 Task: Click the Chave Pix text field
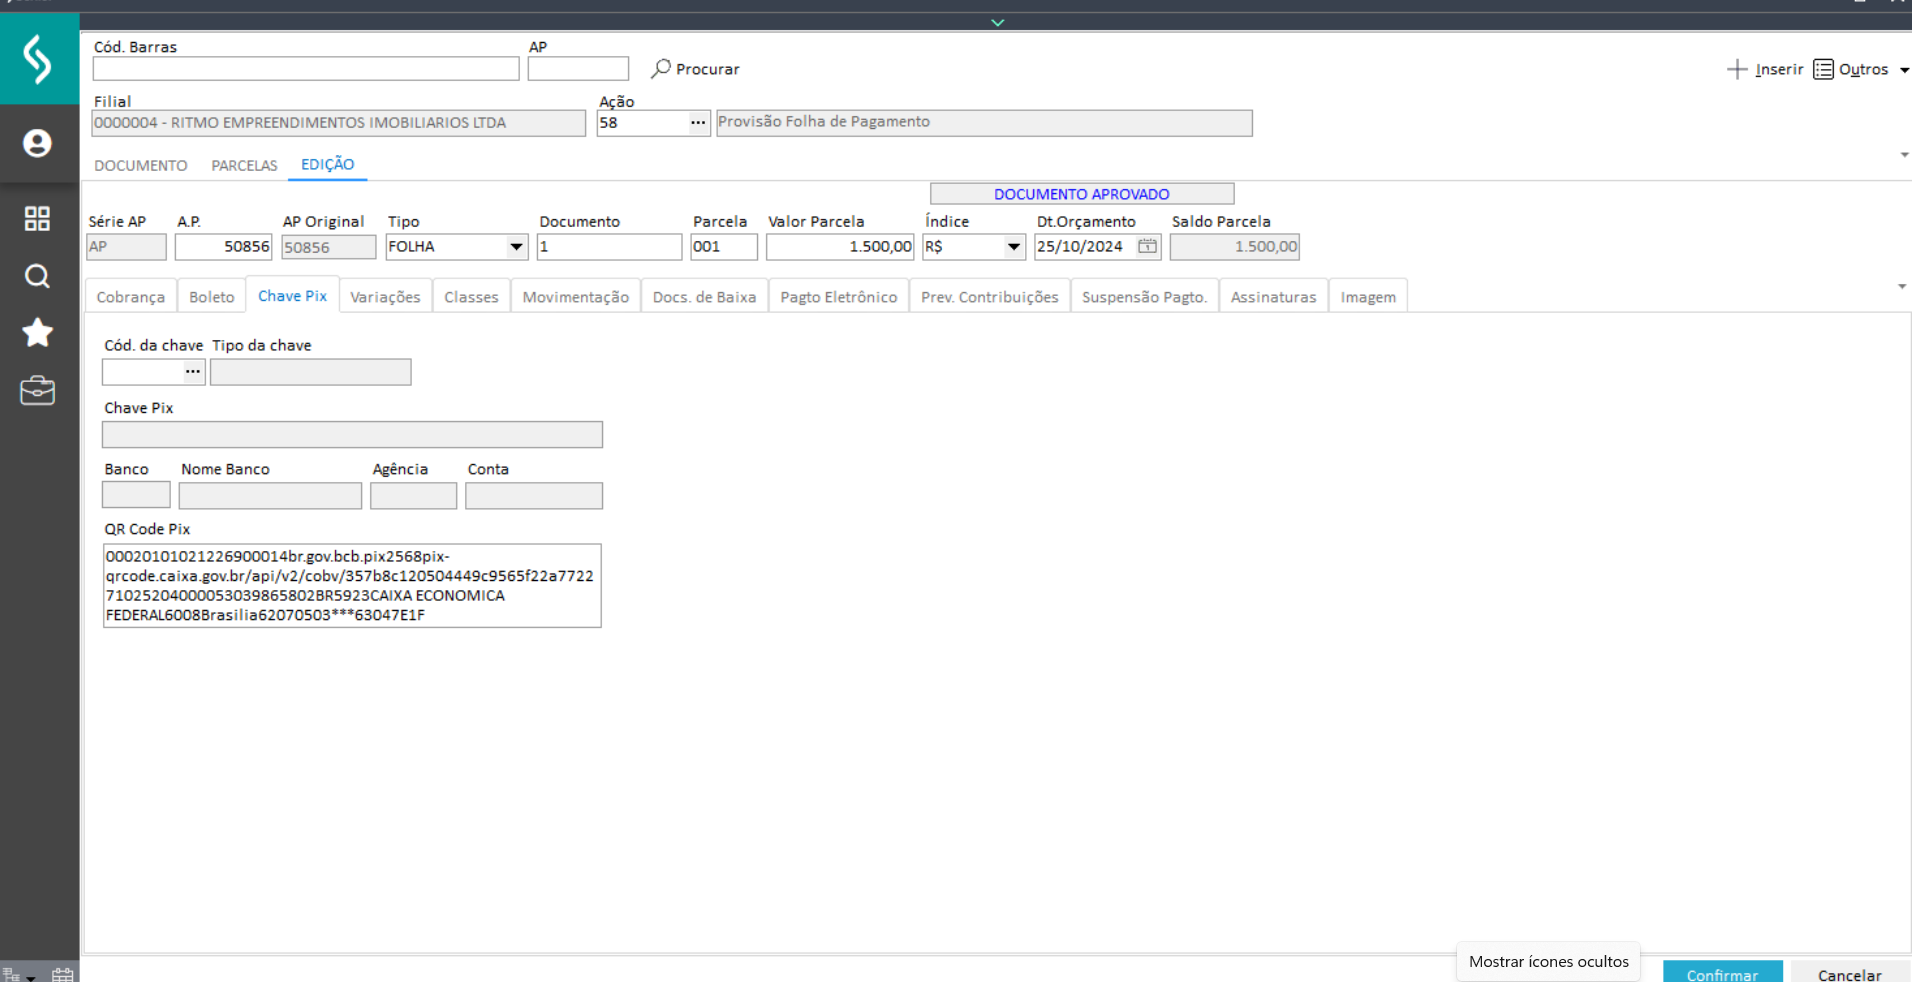tap(352, 434)
